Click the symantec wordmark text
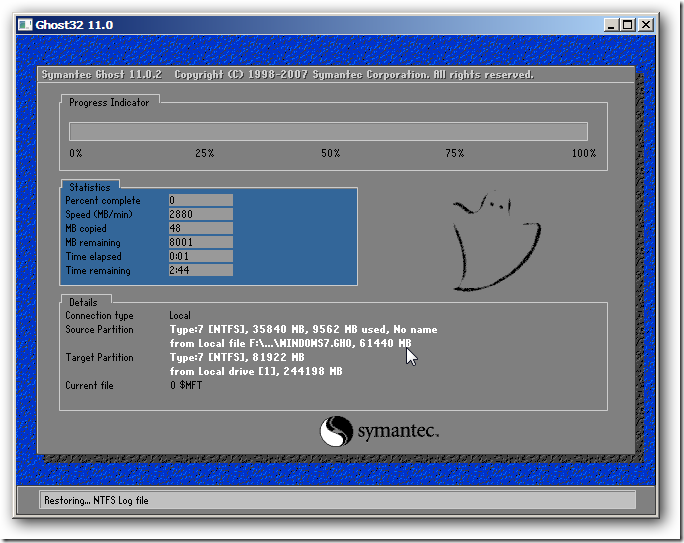This screenshot has height=543, width=684. tap(398, 431)
